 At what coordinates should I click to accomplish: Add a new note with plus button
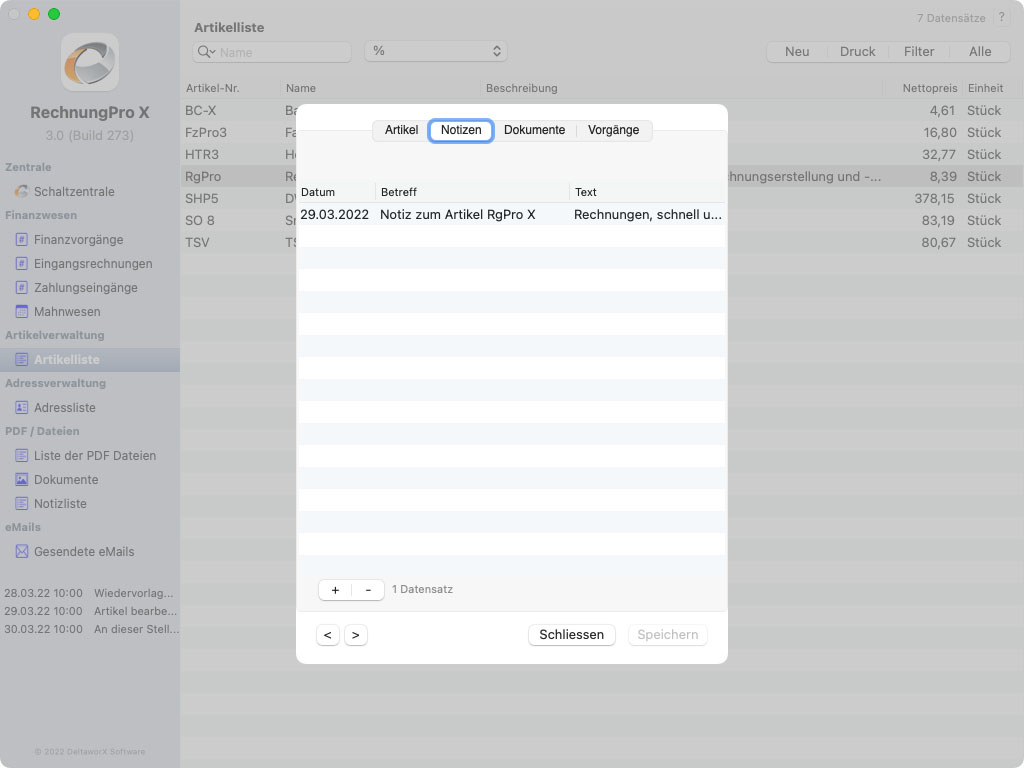[x=335, y=590]
